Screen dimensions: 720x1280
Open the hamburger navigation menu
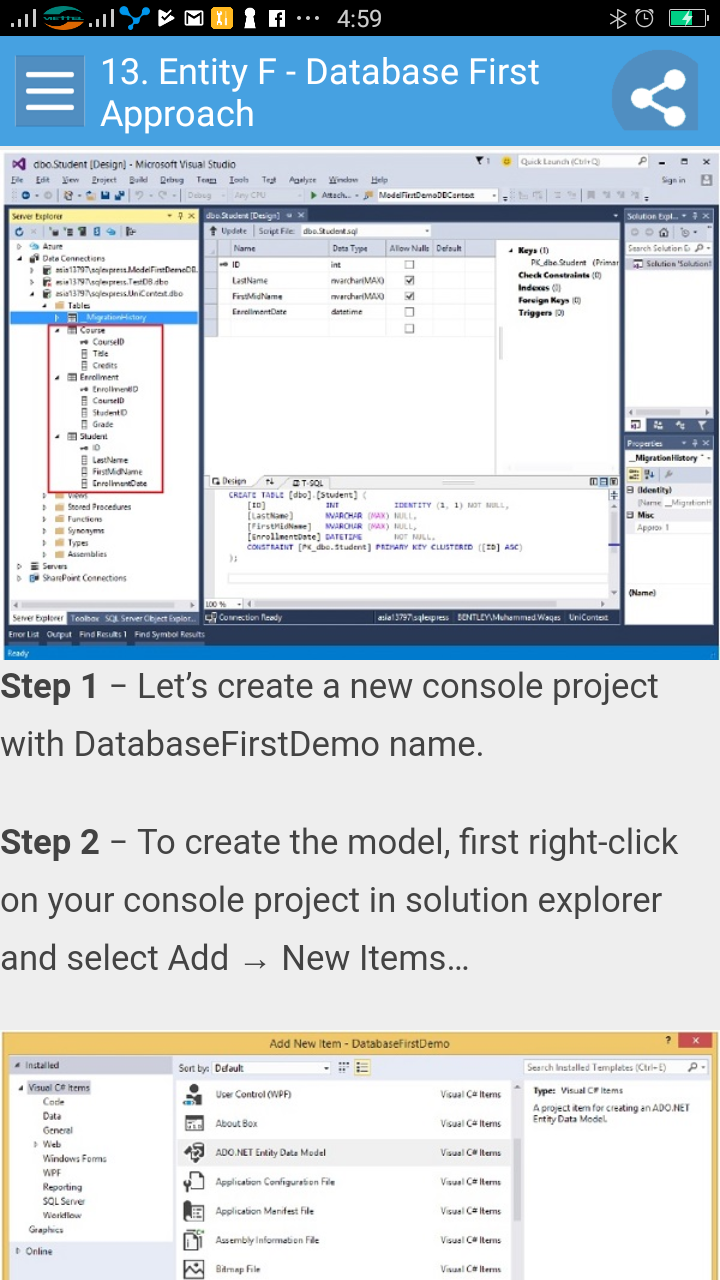pyautogui.click(x=50, y=91)
